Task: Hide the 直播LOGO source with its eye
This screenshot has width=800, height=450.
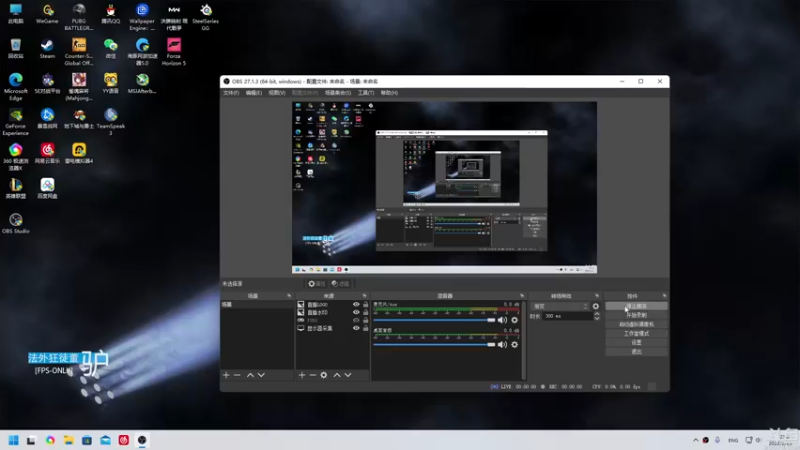Action: [356, 304]
